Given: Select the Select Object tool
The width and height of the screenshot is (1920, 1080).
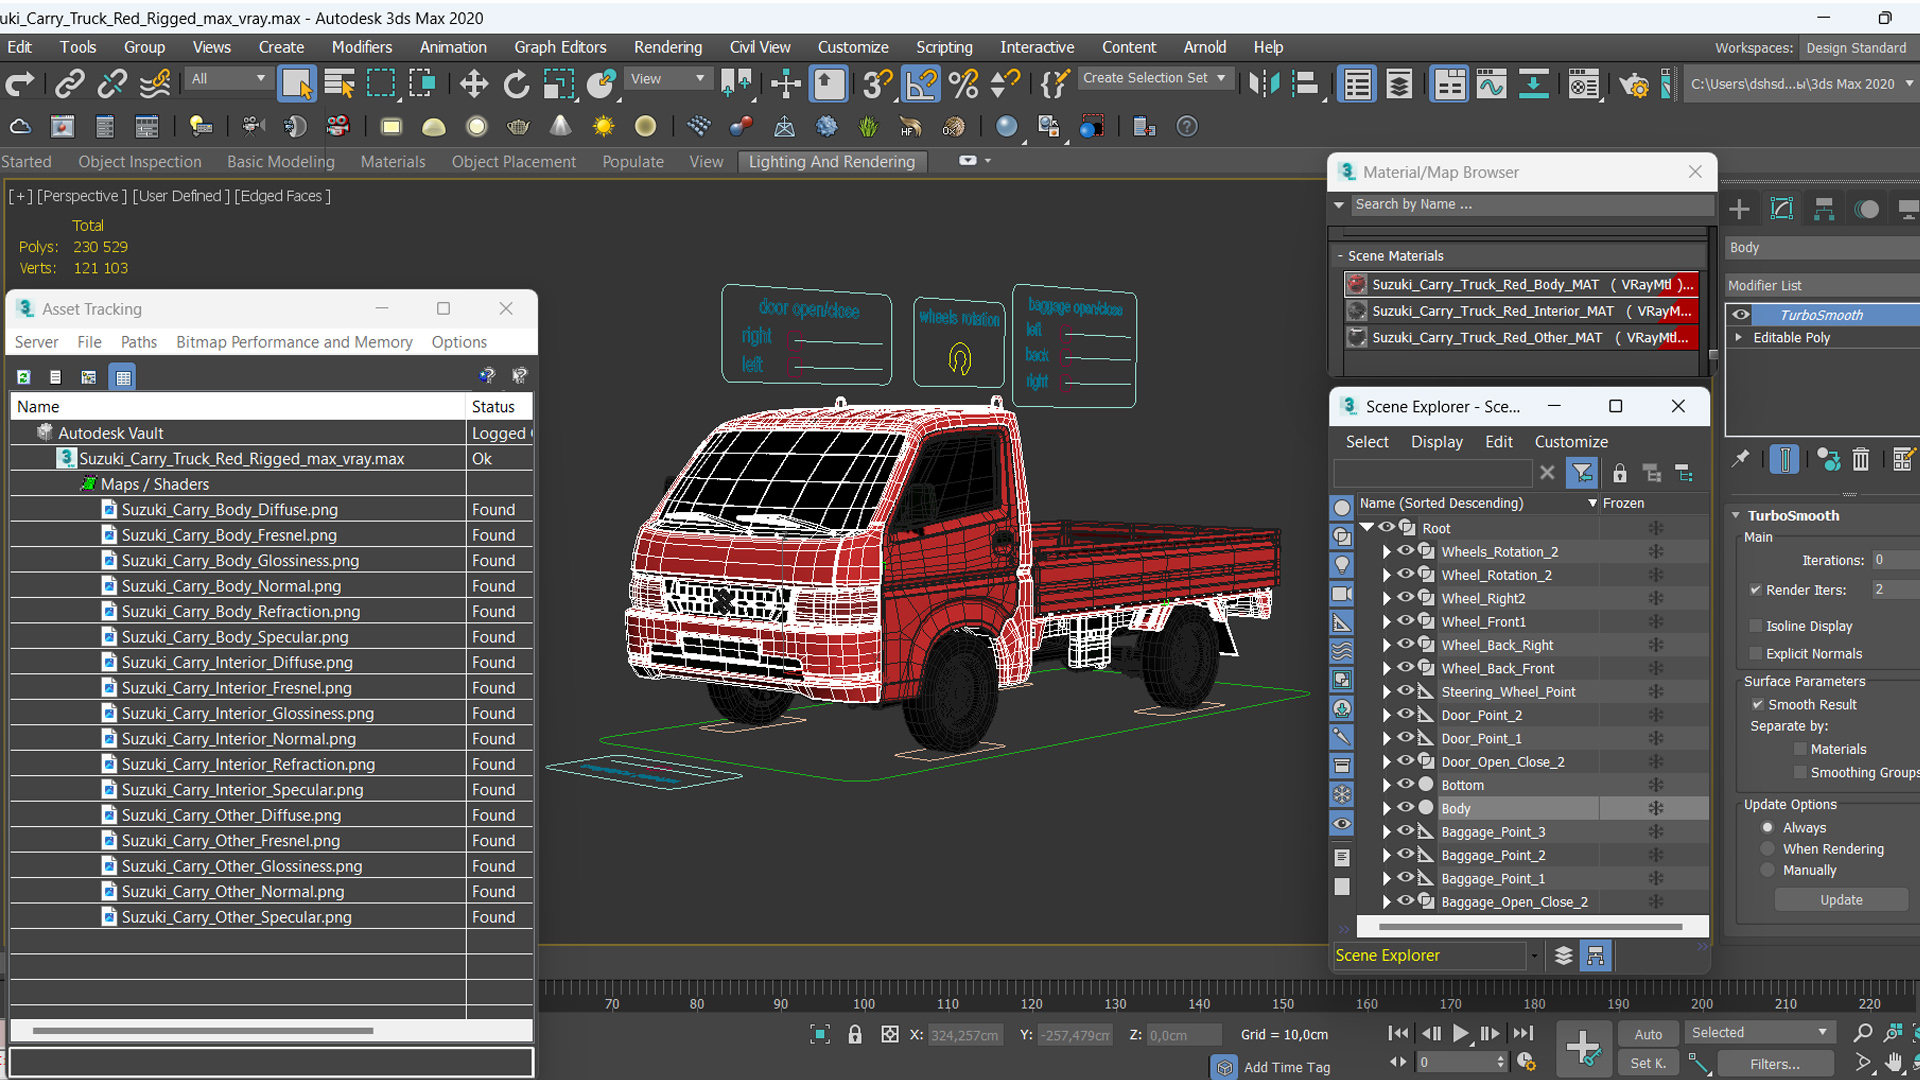Looking at the screenshot, I should (x=297, y=84).
